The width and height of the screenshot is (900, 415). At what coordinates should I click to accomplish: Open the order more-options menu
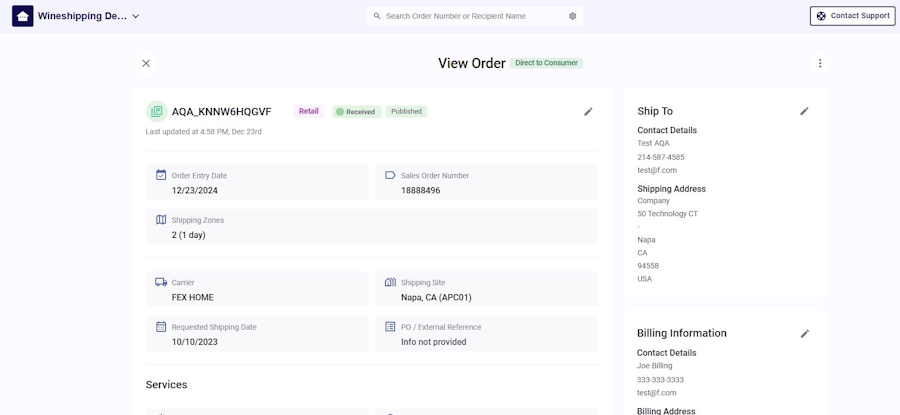click(820, 63)
